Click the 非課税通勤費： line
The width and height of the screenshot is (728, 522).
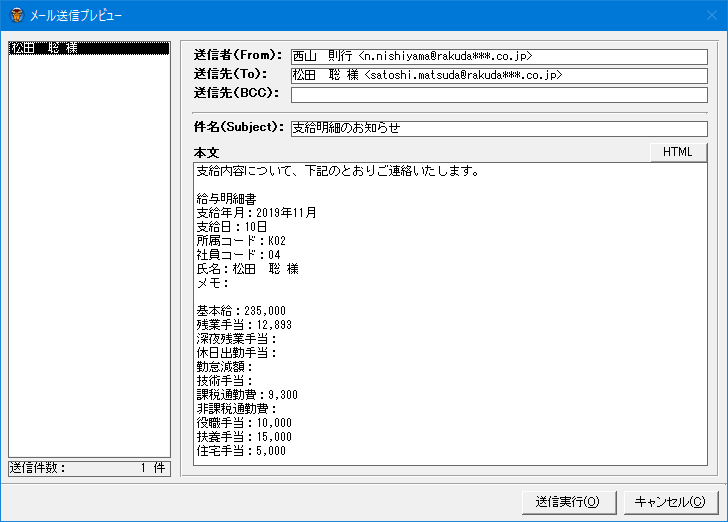(236, 409)
